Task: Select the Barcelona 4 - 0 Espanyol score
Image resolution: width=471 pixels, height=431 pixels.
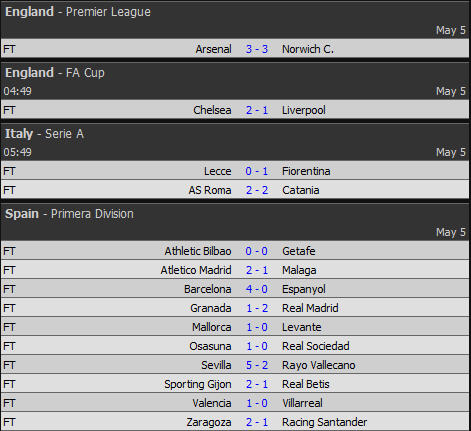Action: pos(257,289)
